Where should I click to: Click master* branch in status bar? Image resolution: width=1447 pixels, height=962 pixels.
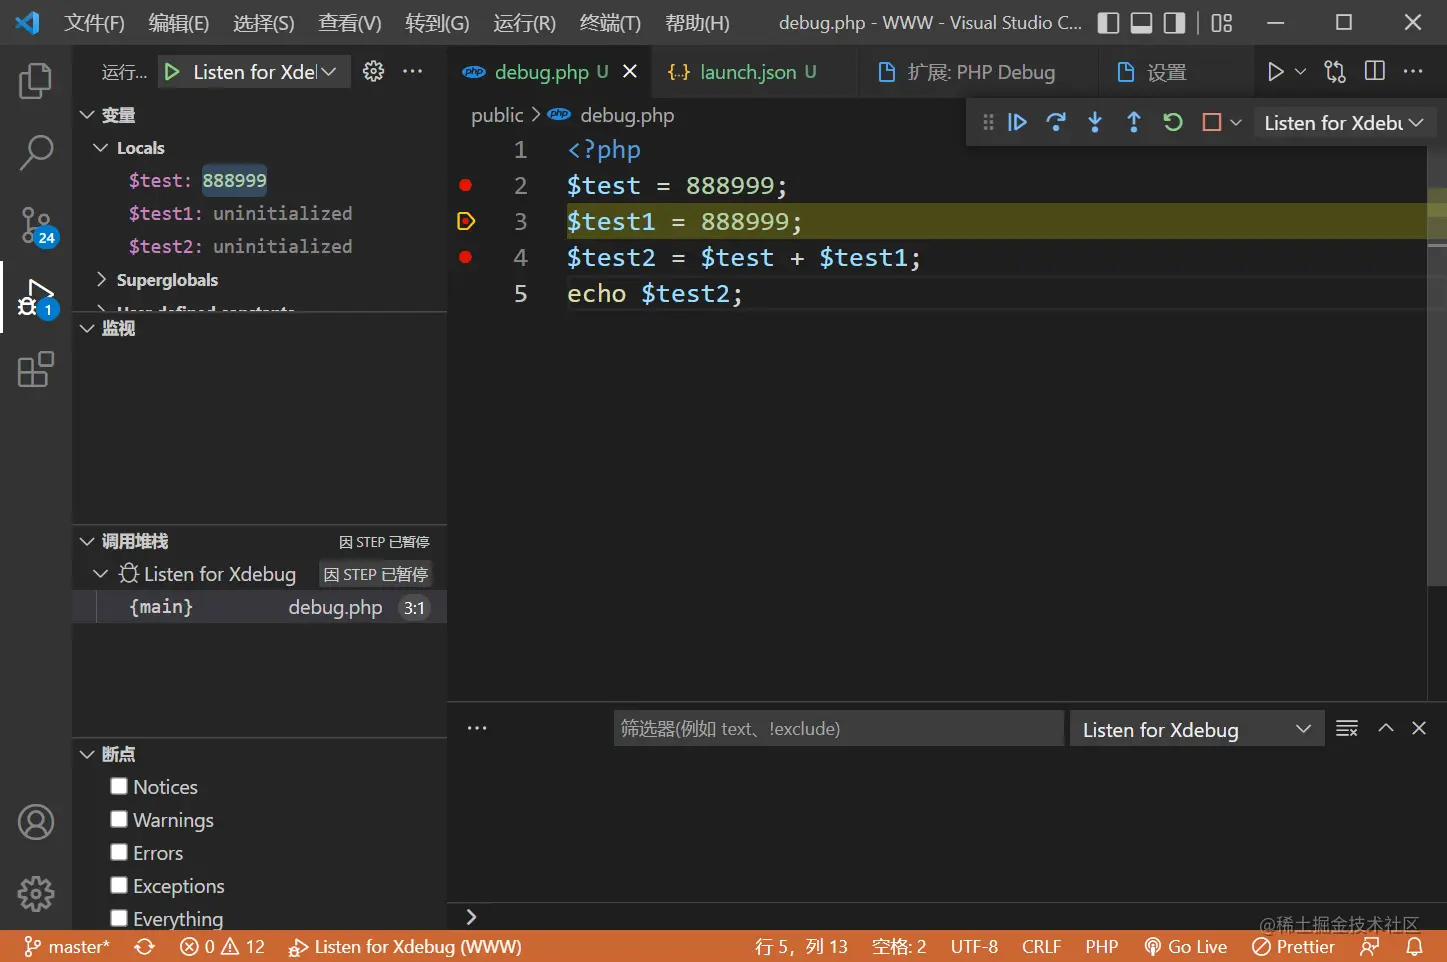point(67,947)
